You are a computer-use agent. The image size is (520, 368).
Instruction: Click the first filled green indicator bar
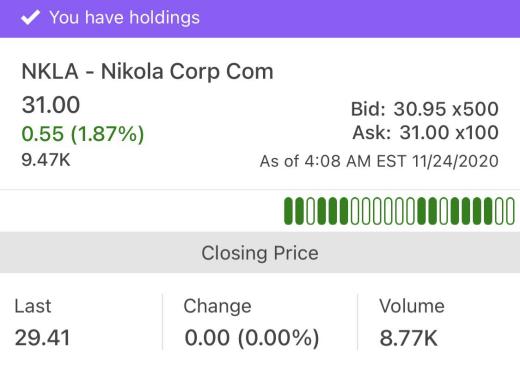288,211
